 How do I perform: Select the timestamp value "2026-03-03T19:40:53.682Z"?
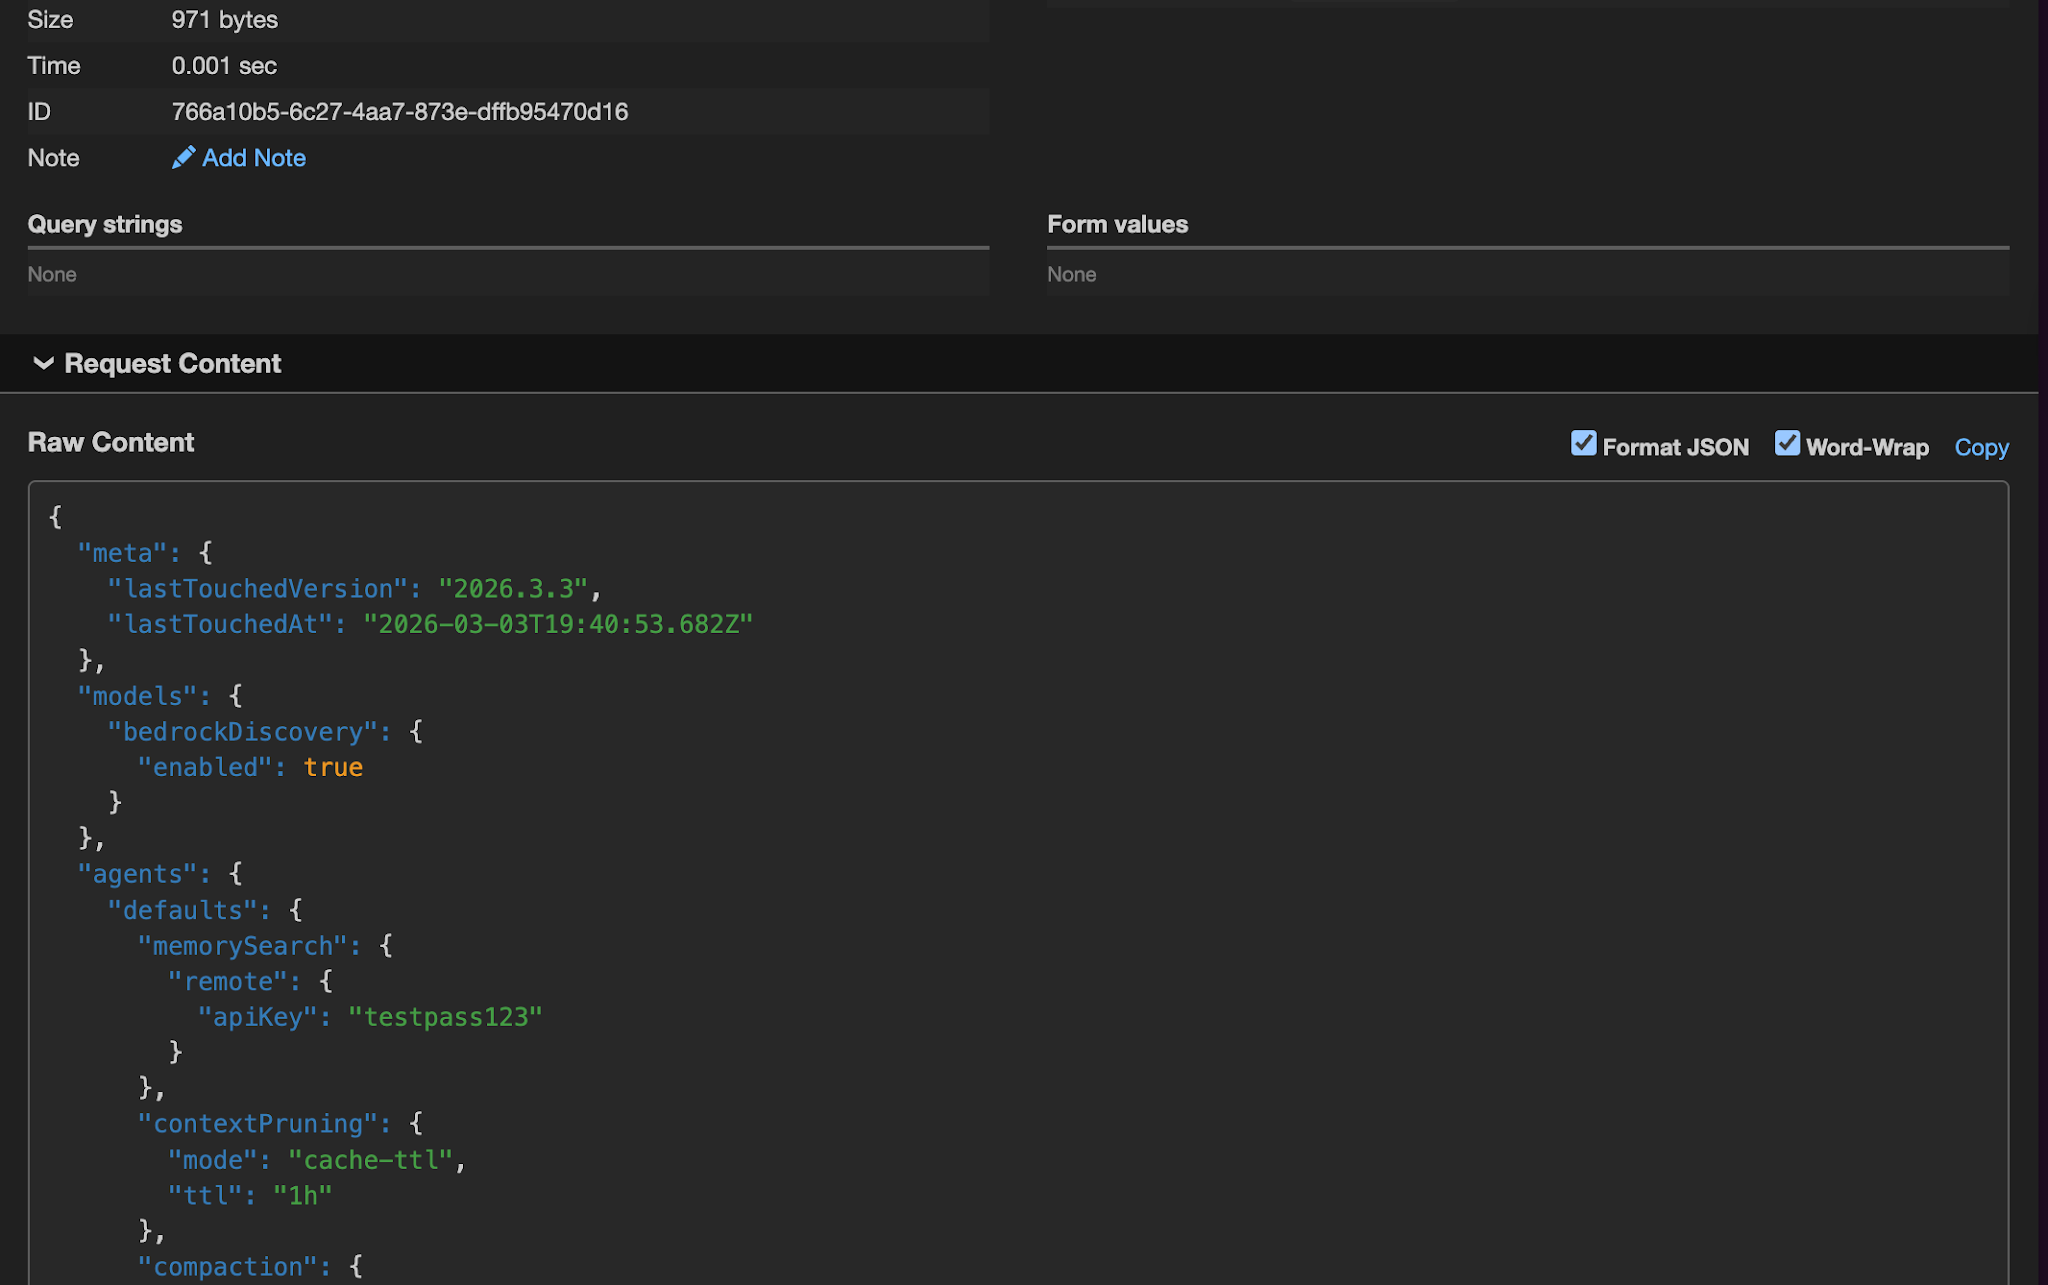click(x=558, y=624)
